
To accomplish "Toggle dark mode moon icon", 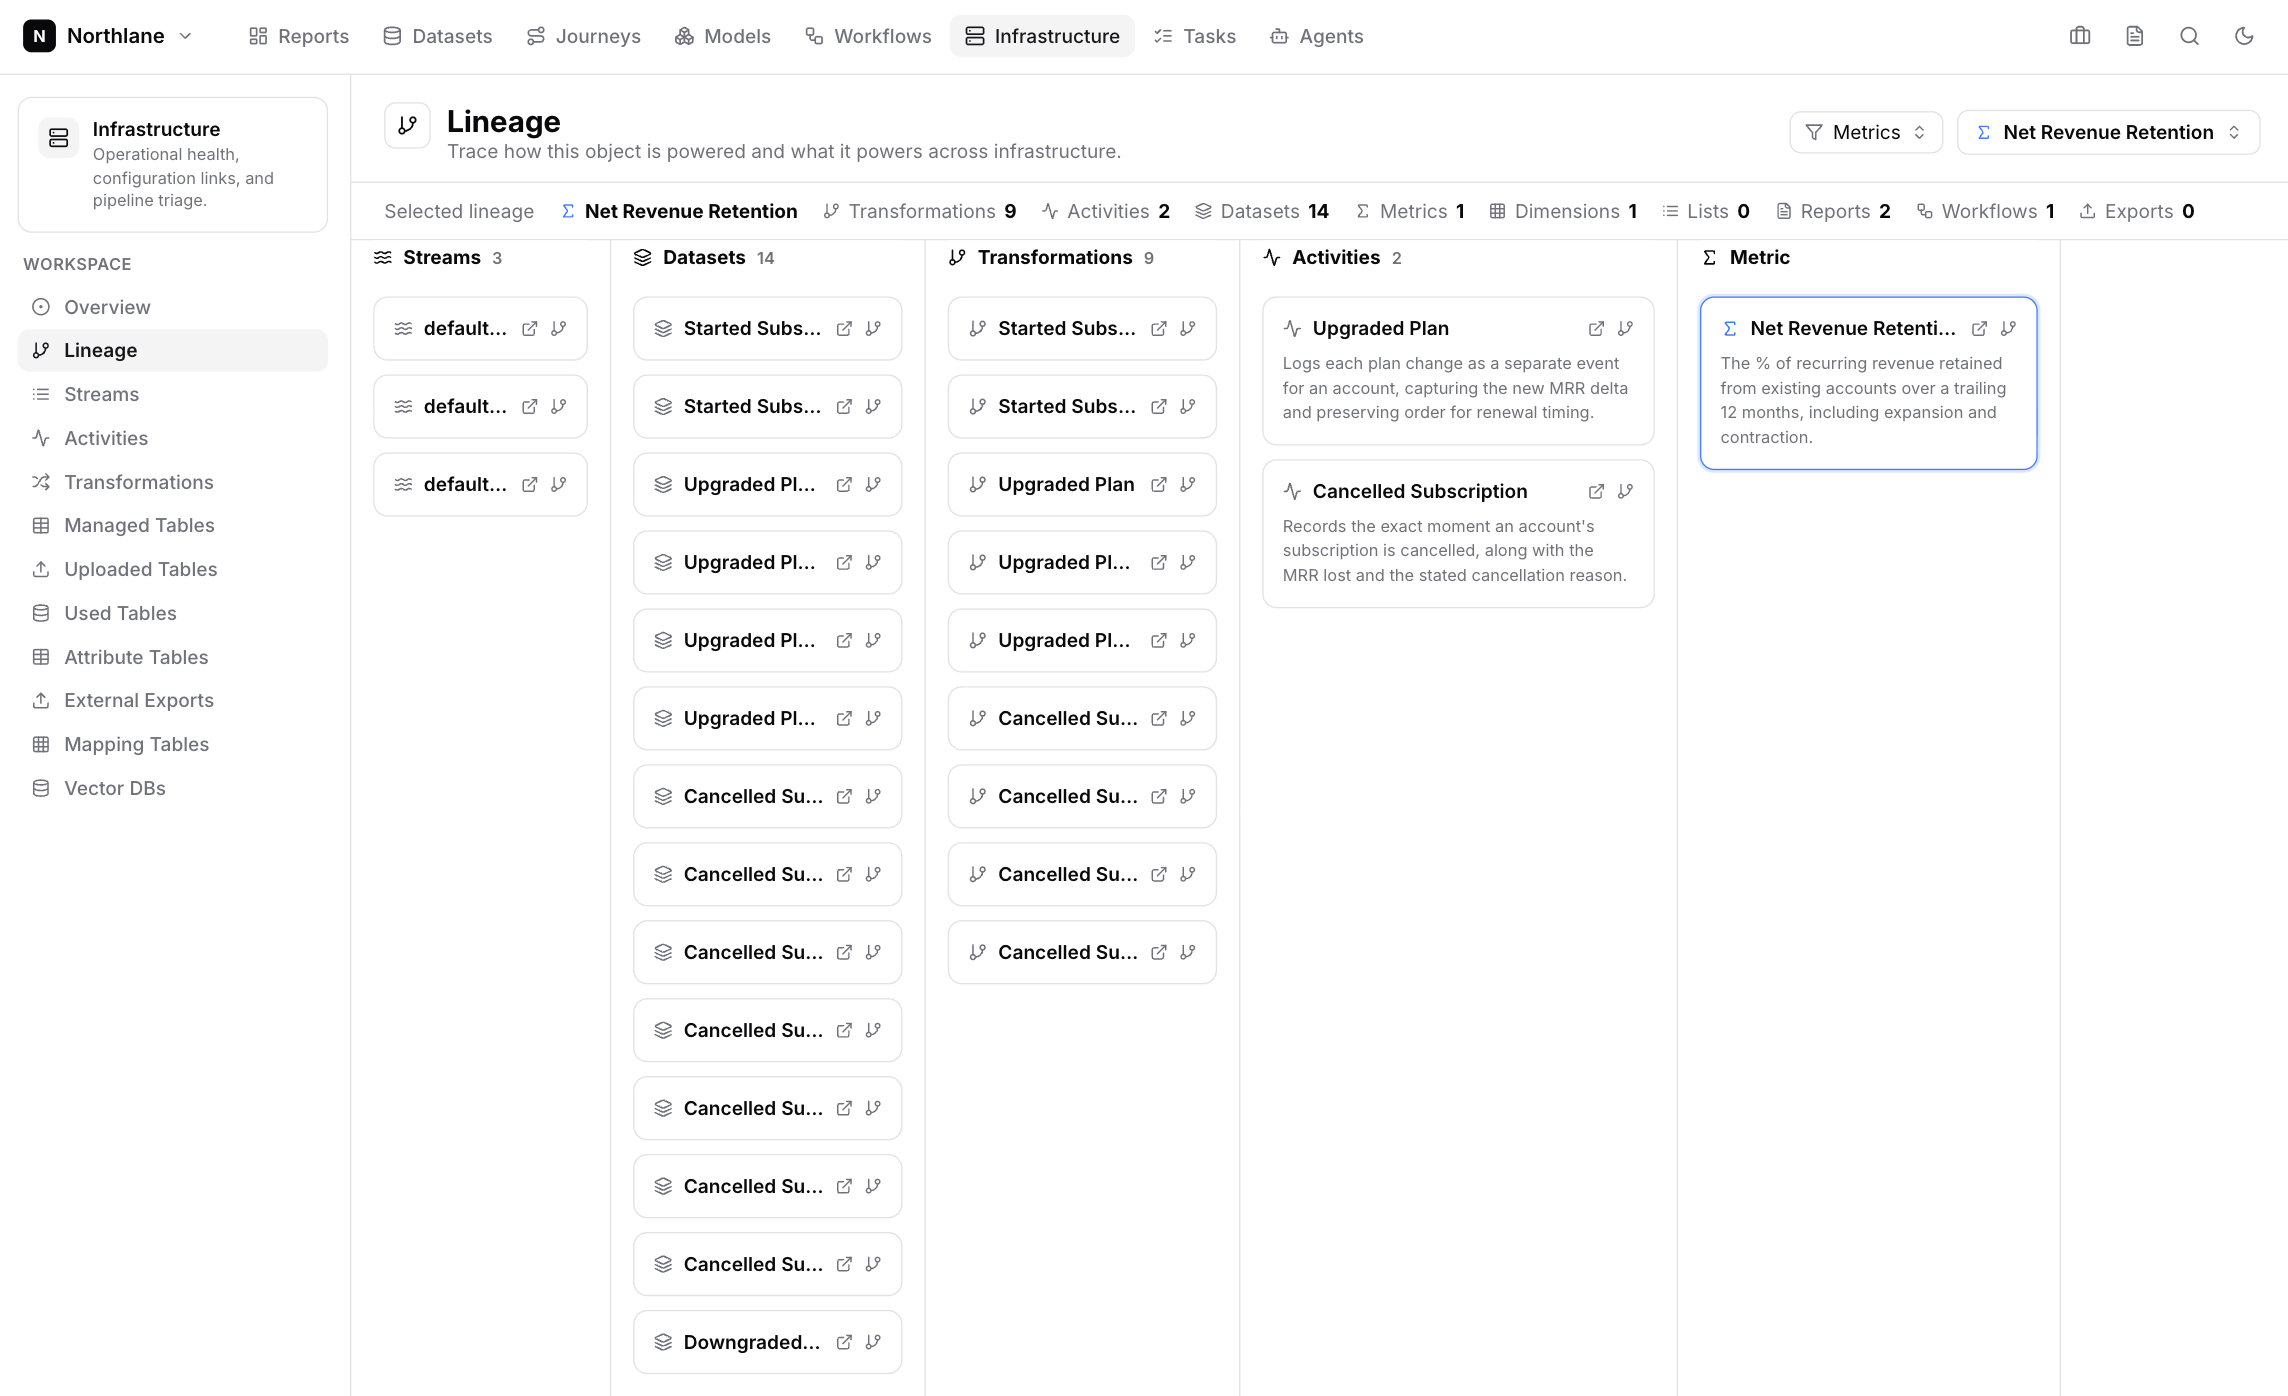I will pyautogui.click(x=2244, y=36).
